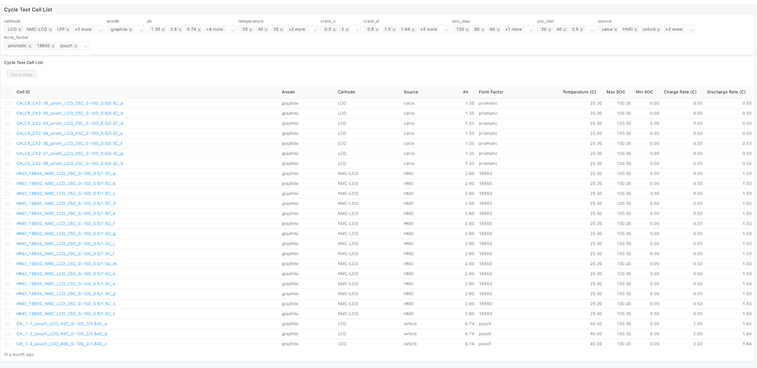Check the row HNEI_18650_NMC_LCO ending 1.5C_m
Image resolution: width=757 pixels, height=368 pixels.
7,264
